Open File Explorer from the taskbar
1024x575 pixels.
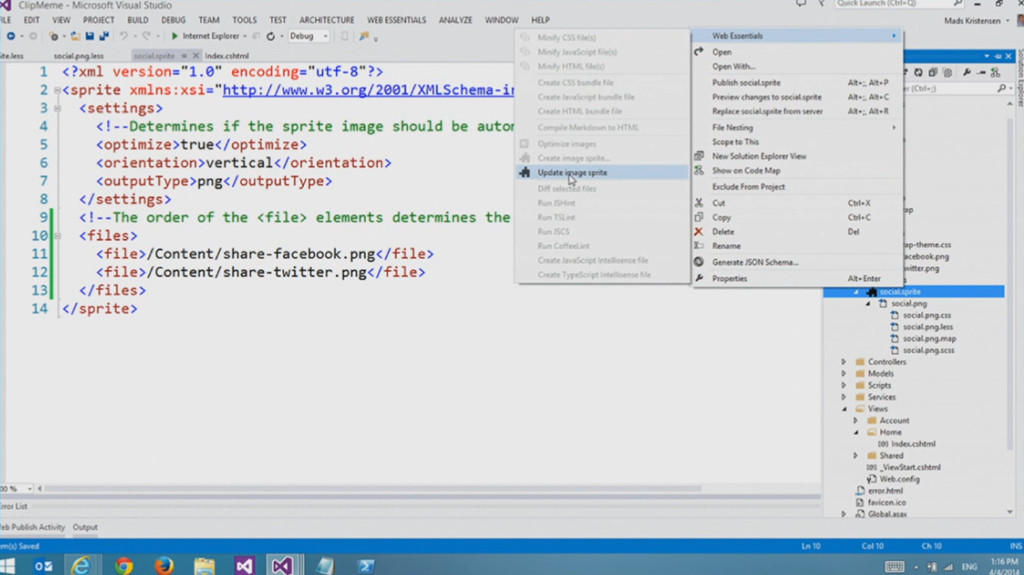[x=204, y=566]
